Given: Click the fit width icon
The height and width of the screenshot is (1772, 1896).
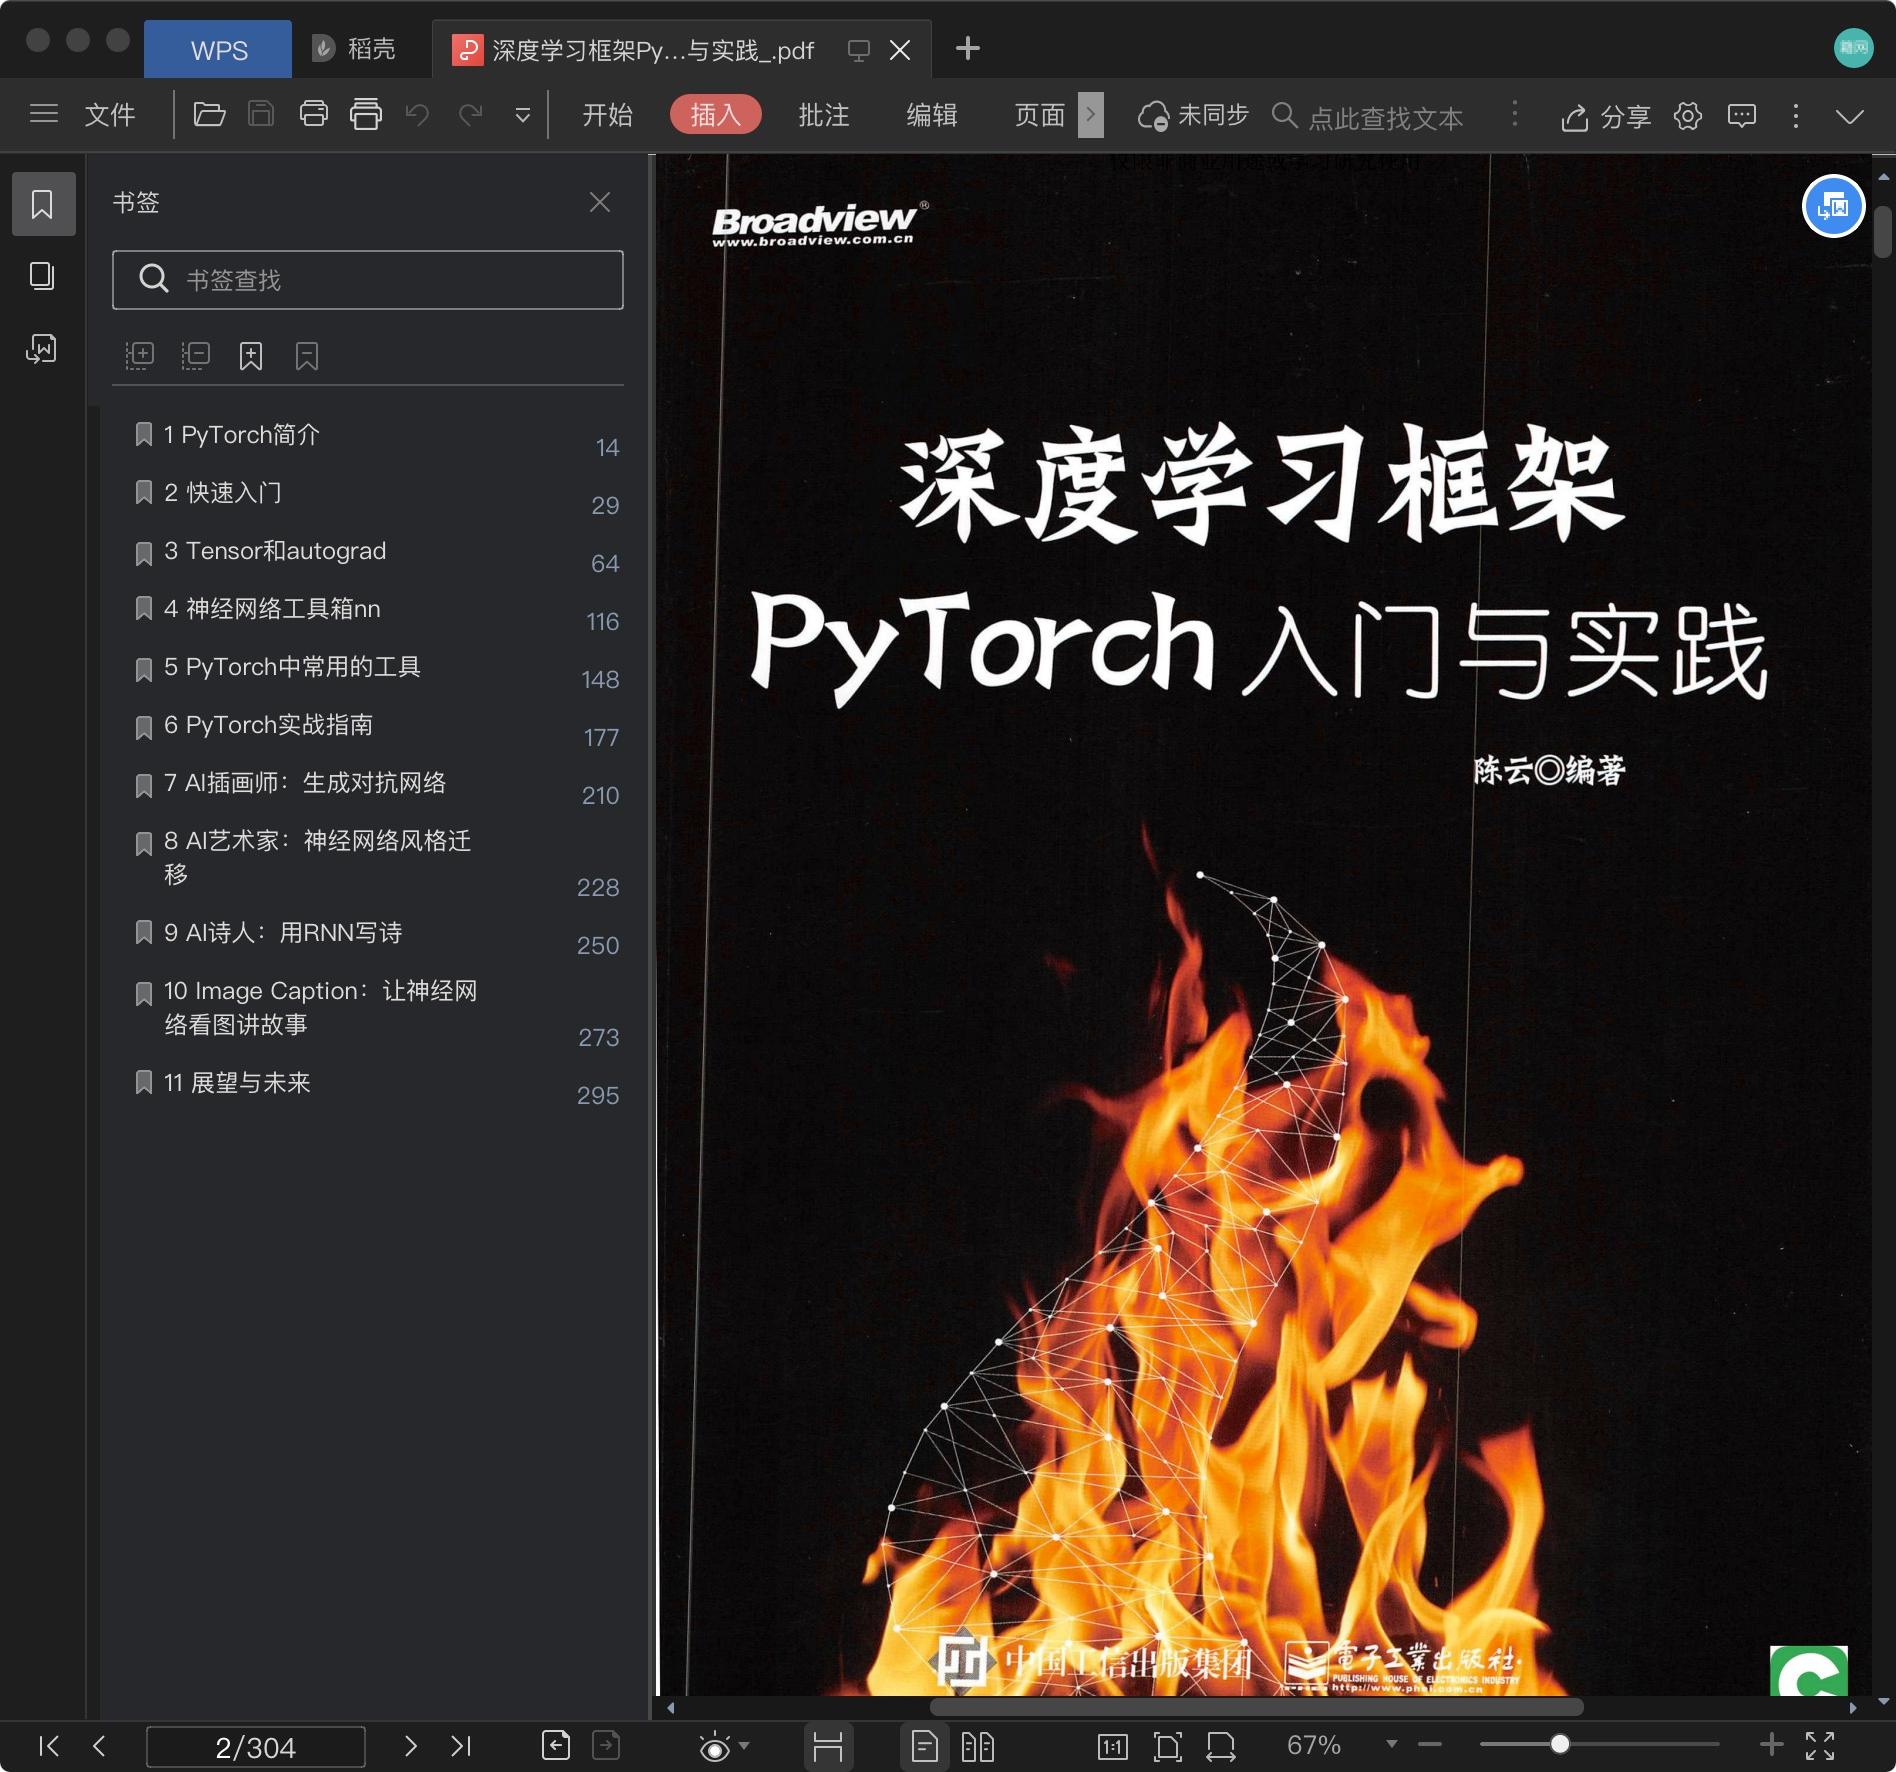Looking at the screenshot, I should pyautogui.click(x=1221, y=1747).
